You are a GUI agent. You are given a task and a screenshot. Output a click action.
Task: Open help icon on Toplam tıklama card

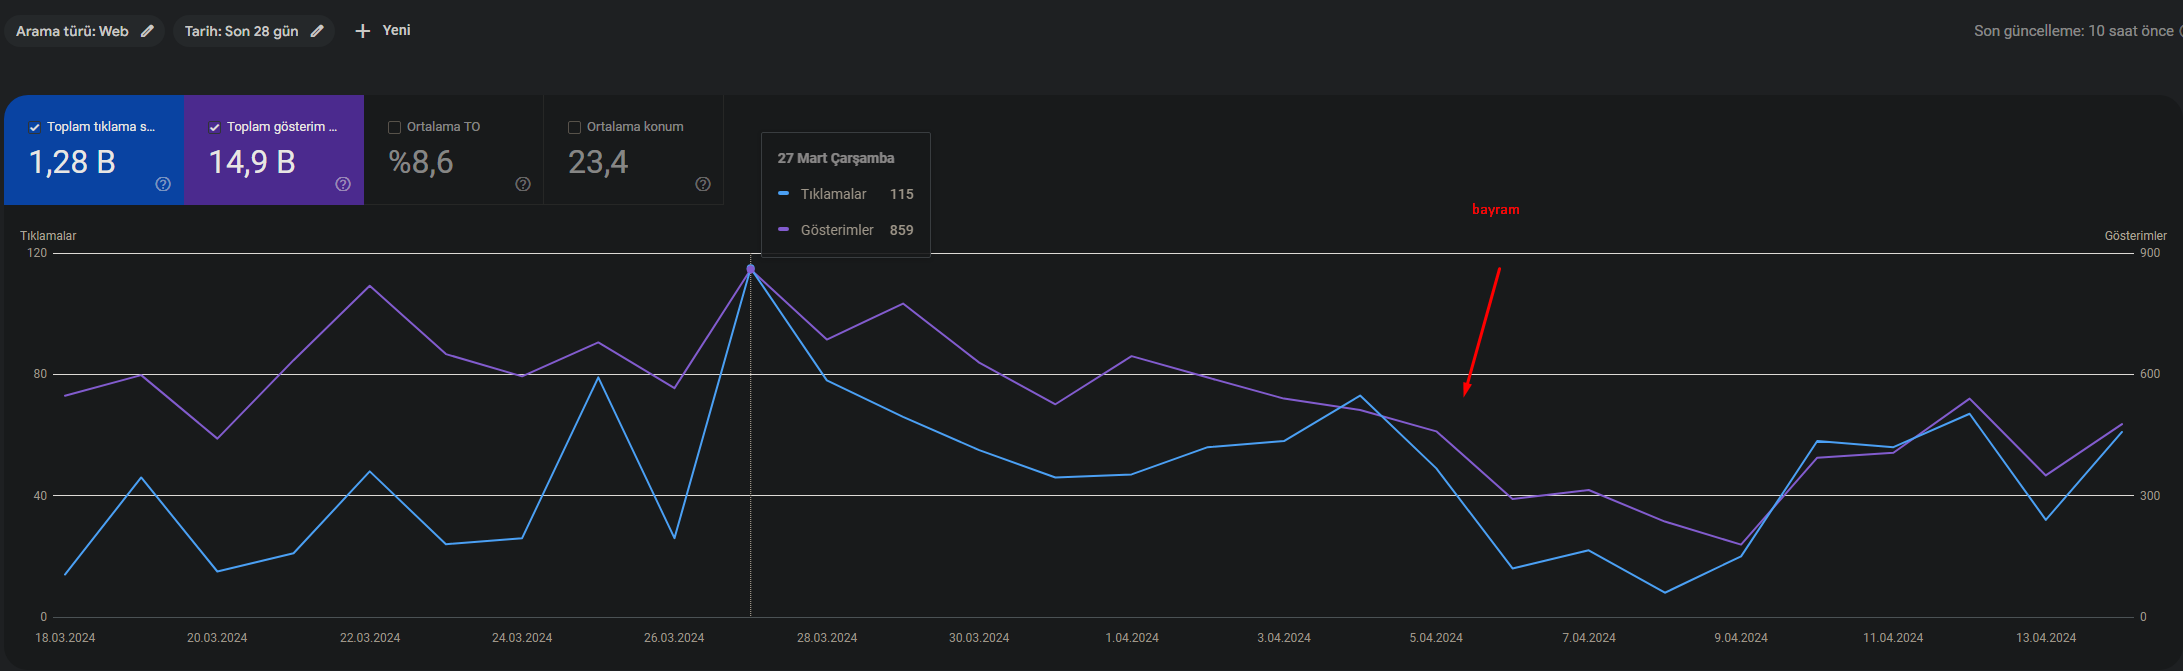163,184
